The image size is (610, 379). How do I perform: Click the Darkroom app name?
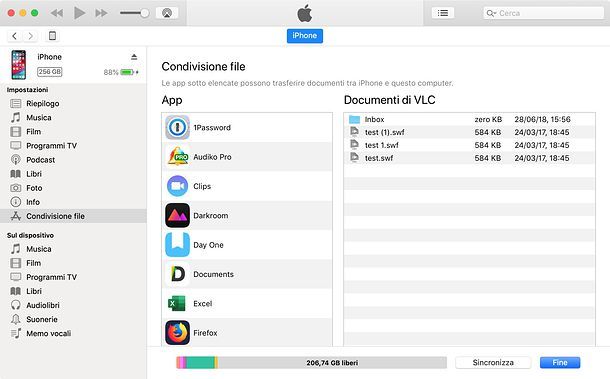[x=210, y=216]
